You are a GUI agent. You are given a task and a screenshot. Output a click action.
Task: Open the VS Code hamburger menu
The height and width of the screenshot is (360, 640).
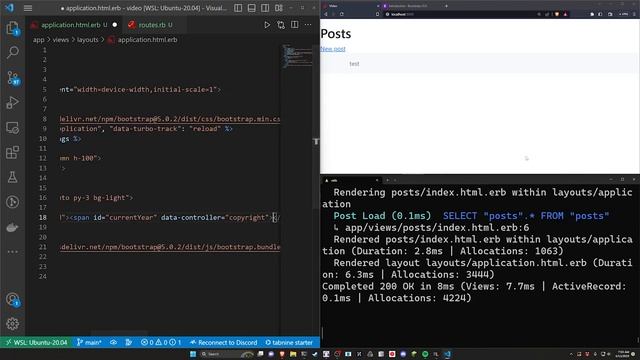coord(28,8)
